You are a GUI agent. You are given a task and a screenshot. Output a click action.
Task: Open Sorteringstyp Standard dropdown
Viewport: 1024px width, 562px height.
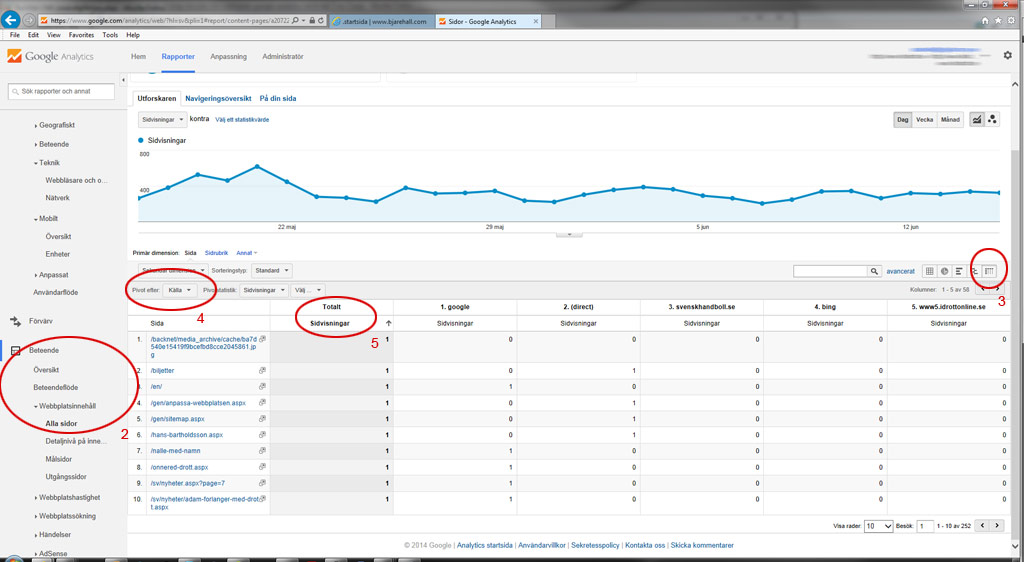[271, 270]
